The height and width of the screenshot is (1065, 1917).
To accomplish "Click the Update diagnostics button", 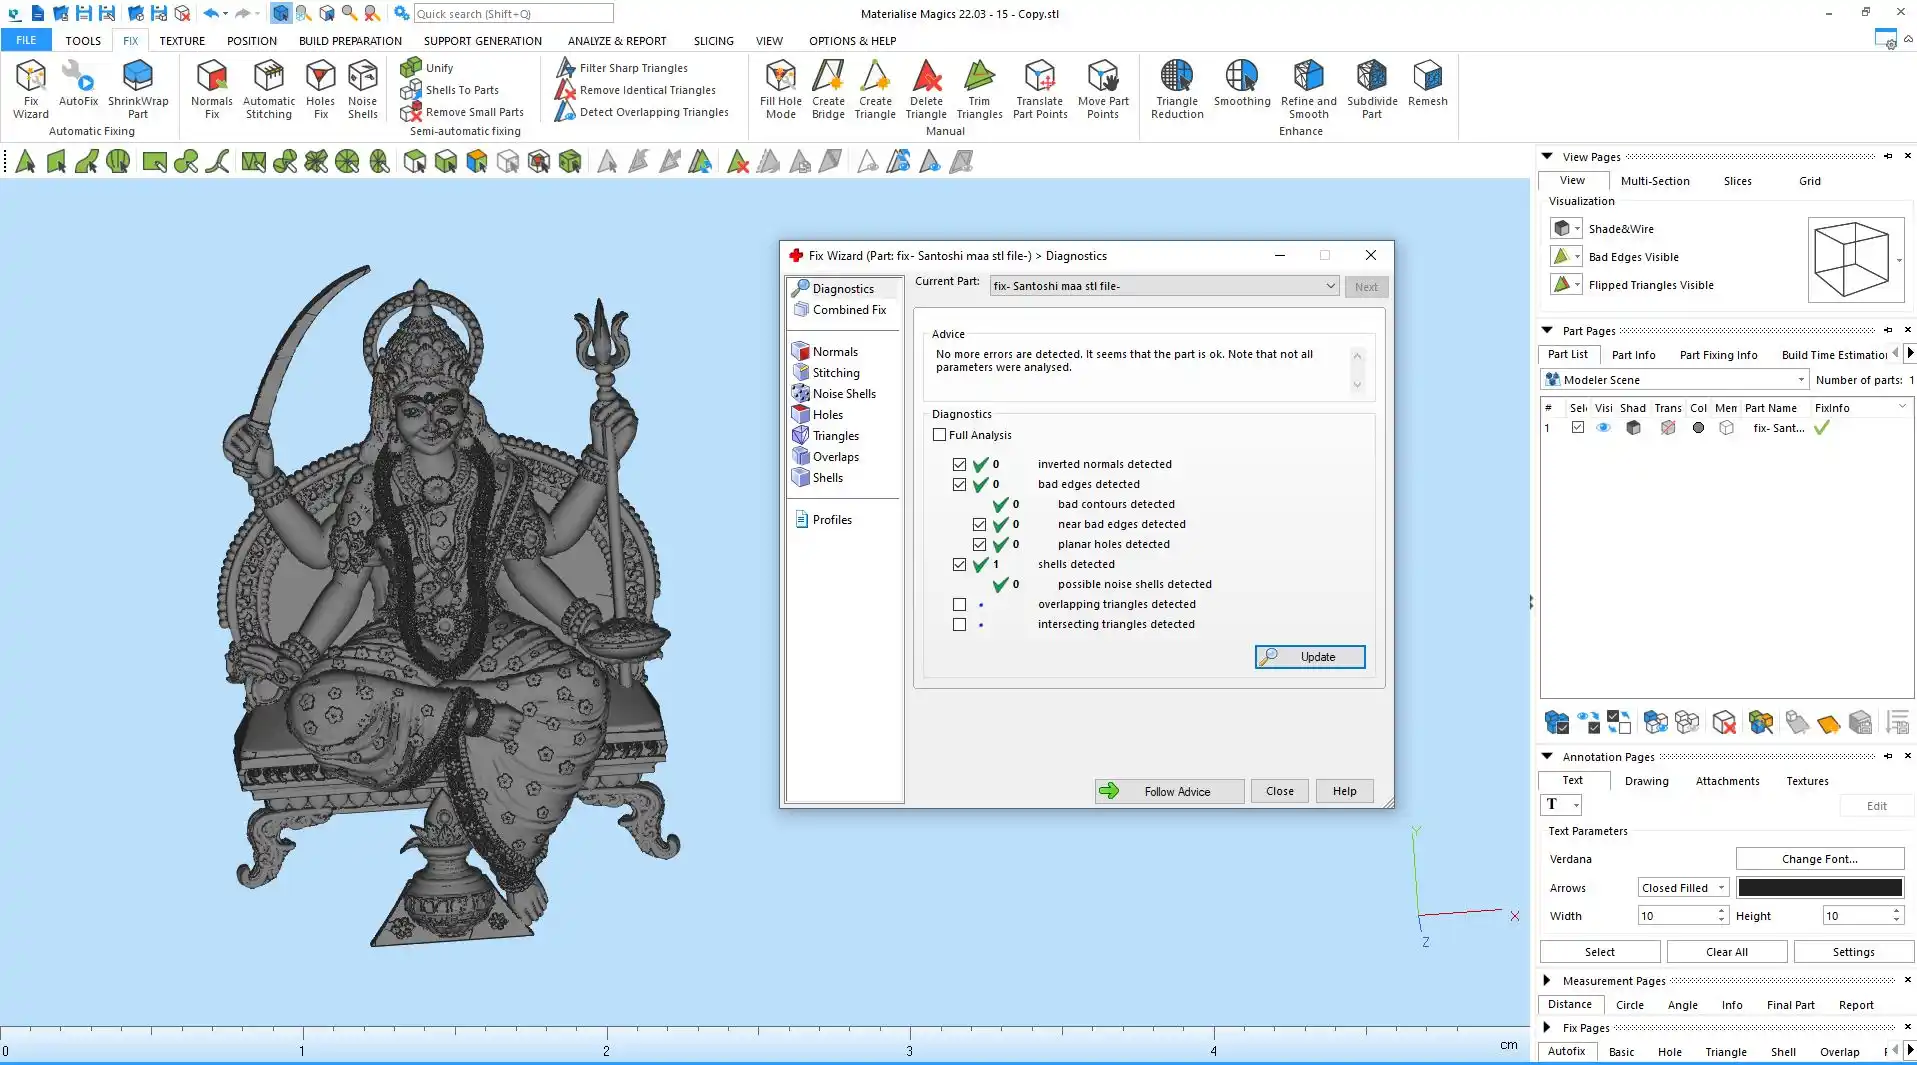I will click(1309, 657).
